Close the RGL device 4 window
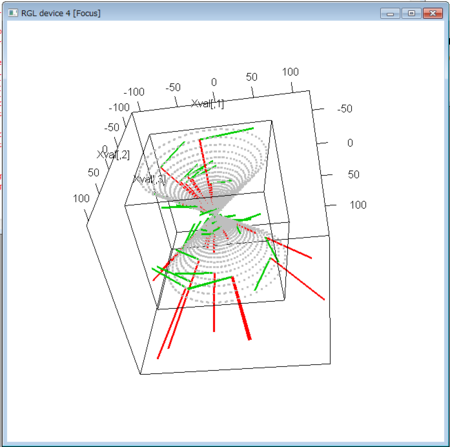450x447 pixels. click(x=433, y=13)
